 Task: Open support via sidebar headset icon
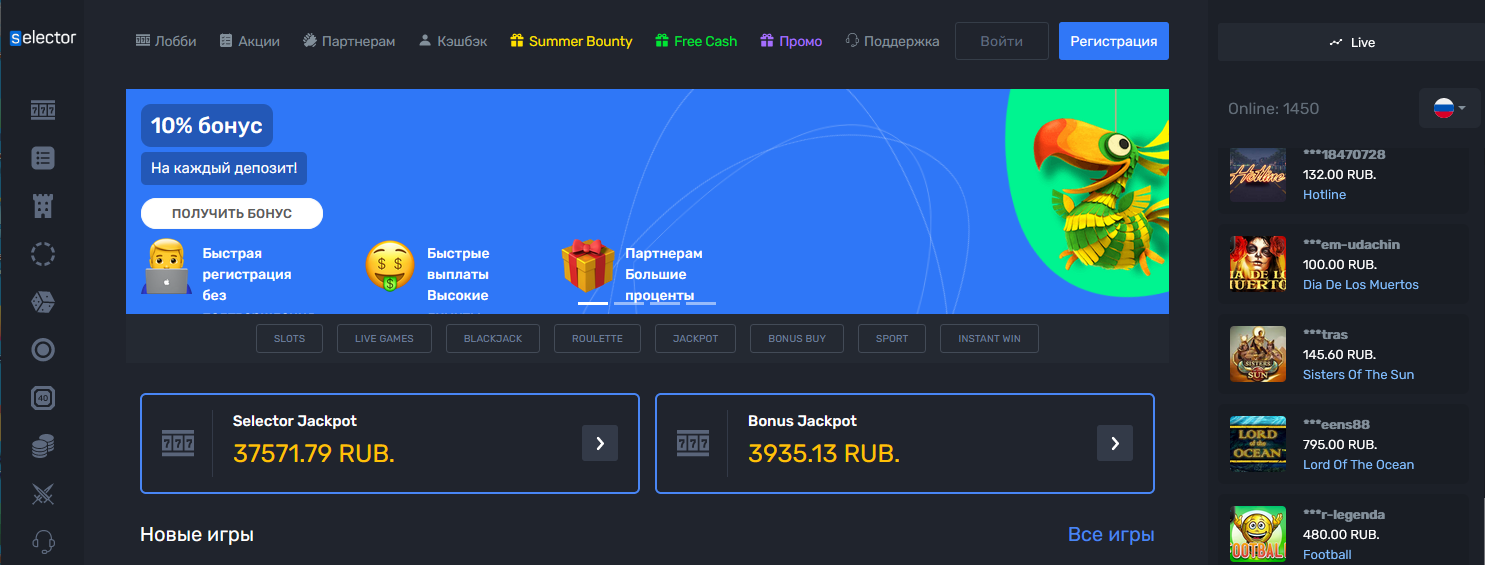pos(43,542)
